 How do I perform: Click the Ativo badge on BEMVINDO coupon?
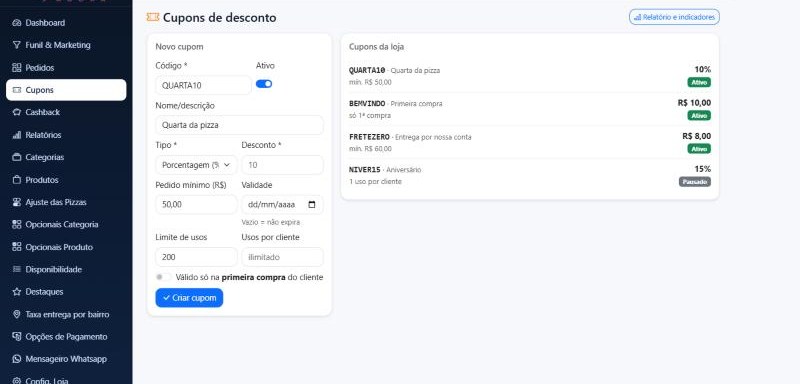(699, 115)
